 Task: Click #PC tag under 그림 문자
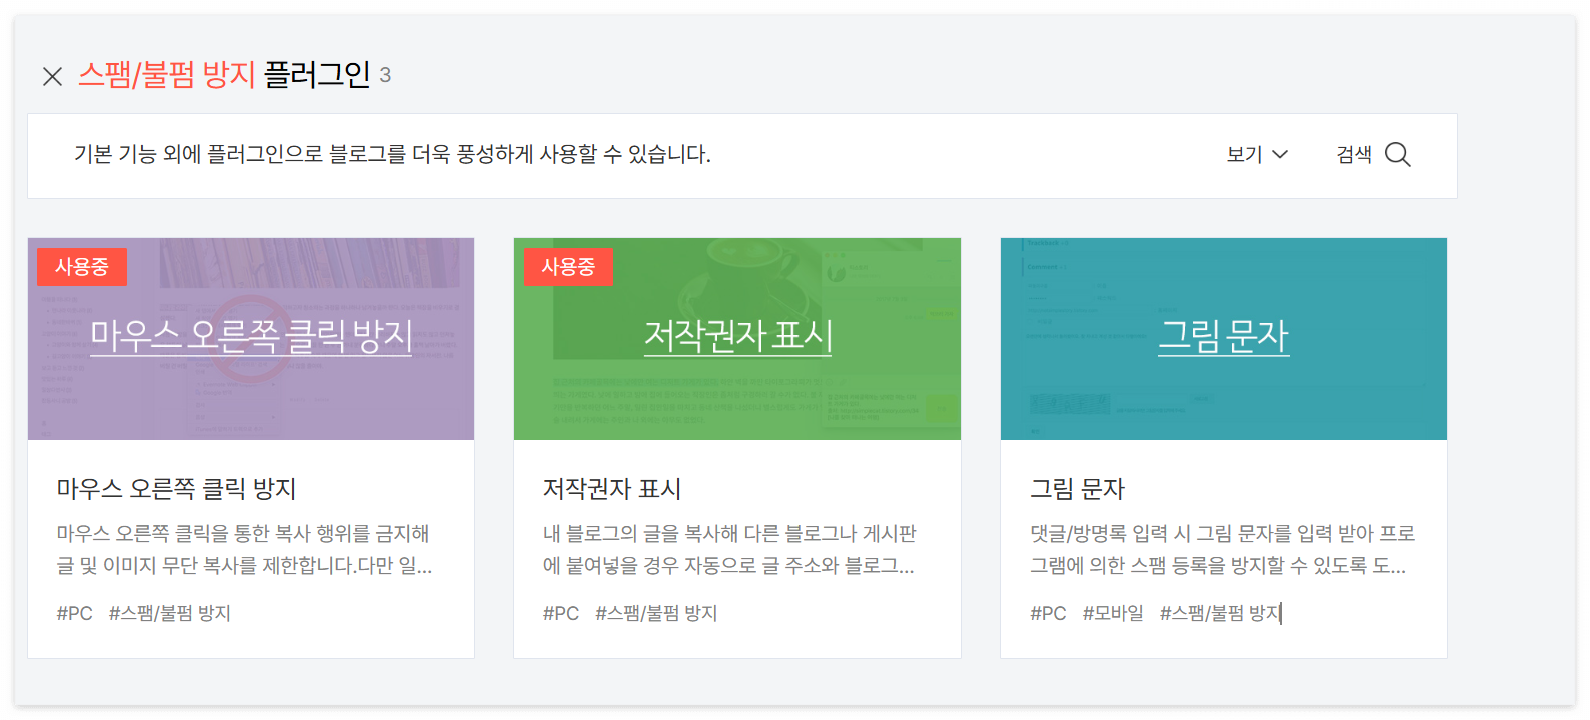(1048, 613)
